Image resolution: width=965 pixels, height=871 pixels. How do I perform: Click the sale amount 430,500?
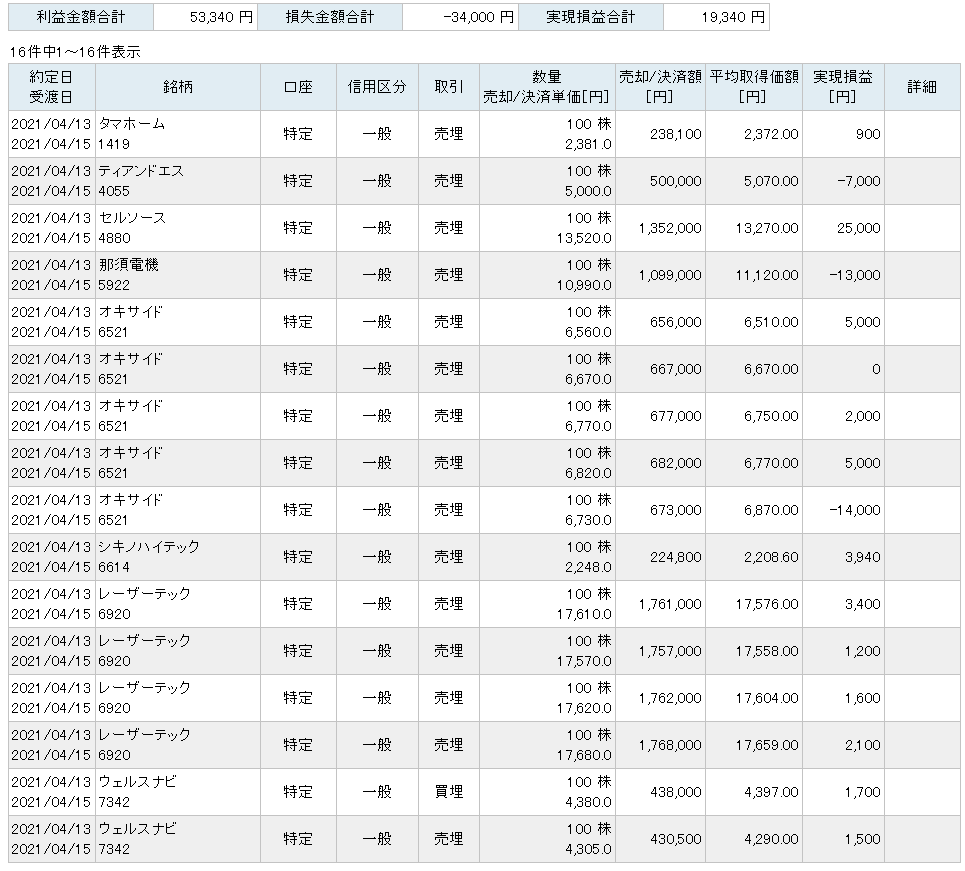pos(676,839)
